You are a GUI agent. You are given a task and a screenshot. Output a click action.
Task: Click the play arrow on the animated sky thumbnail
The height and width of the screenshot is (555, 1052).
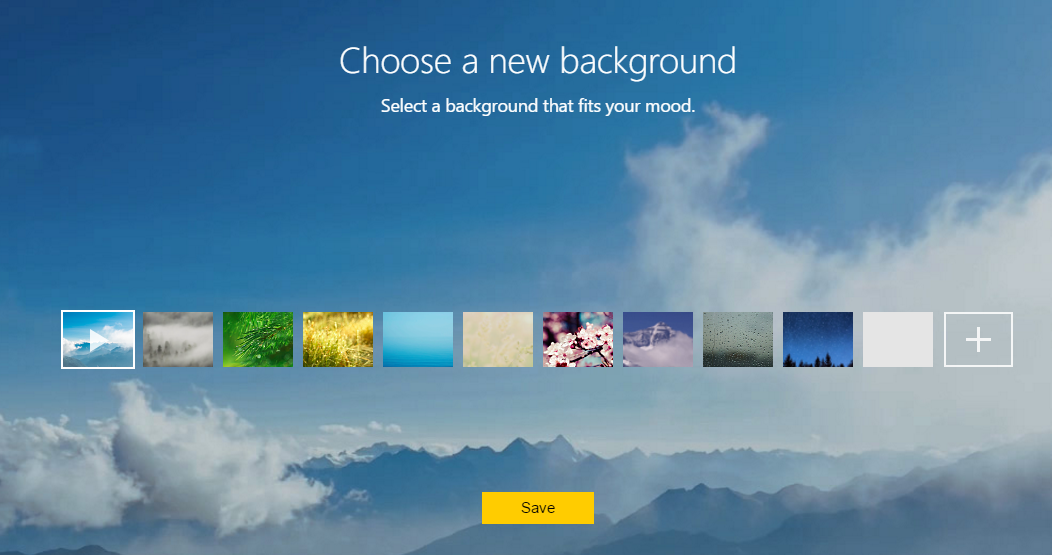(x=98, y=340)
